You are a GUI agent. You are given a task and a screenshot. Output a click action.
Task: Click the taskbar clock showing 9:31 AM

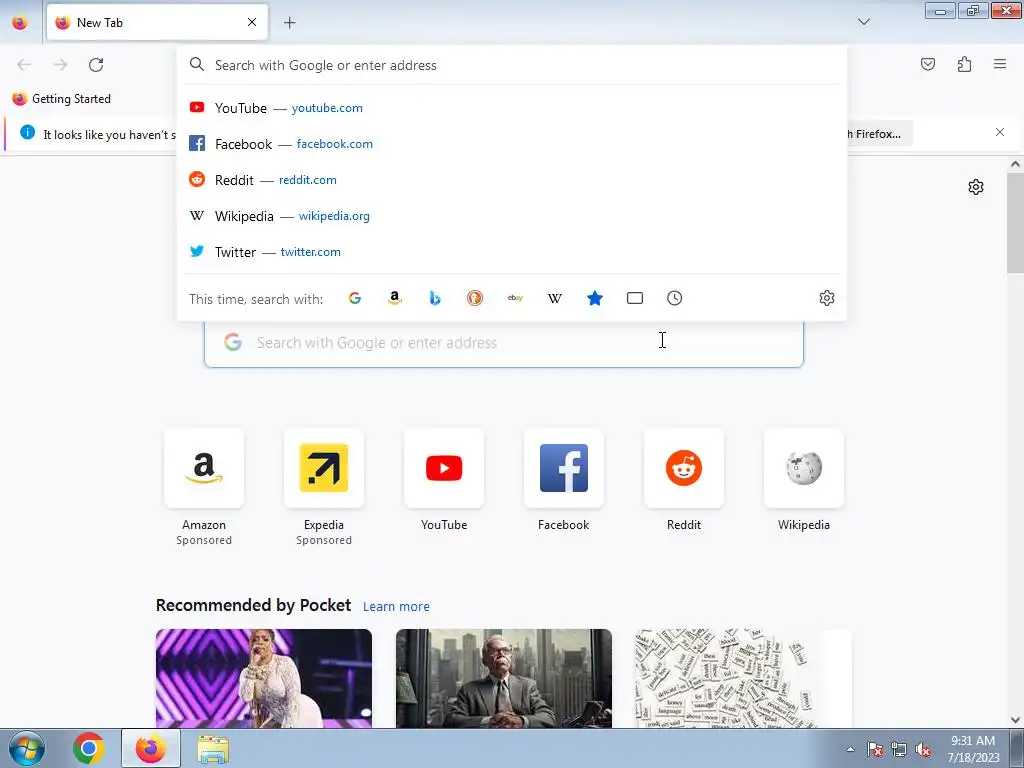pyautogui.click(x=973, y=749)
